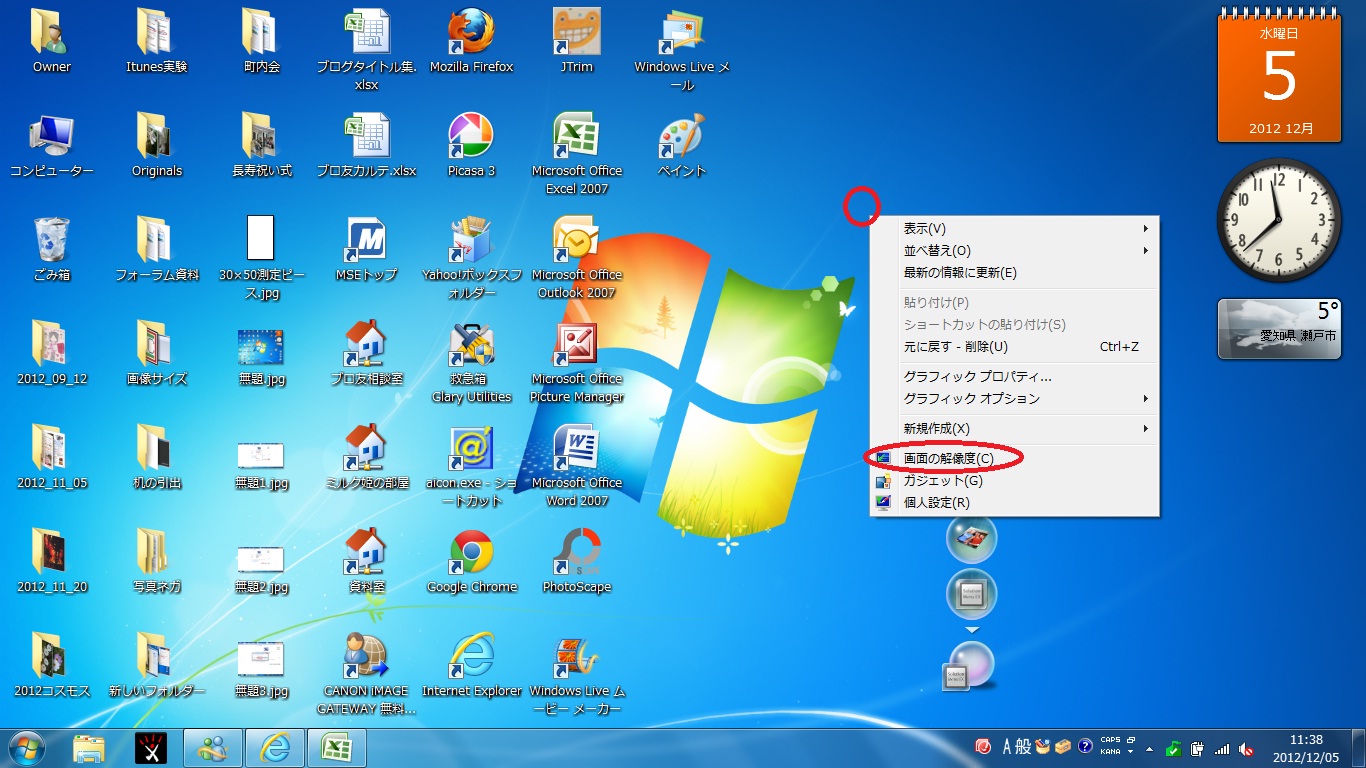1366x768 pixels.
Task: Select Windows Live ムービー メーカー icon
Action: [x=577, y=675]
